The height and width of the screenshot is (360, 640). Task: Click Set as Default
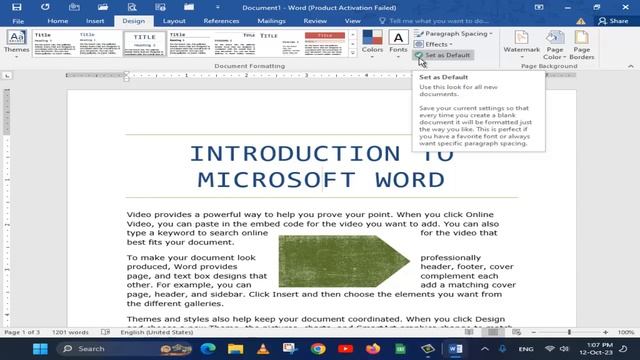point(443,55)
